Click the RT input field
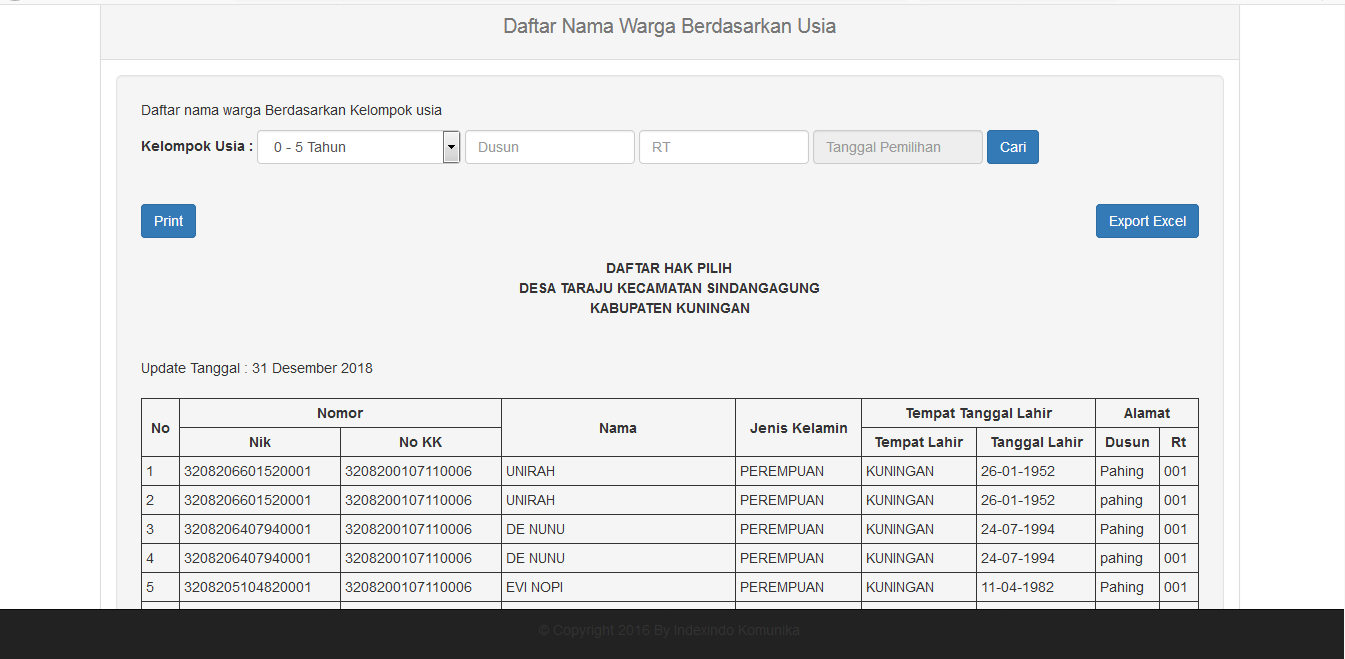1345x659 pixels. click(723, 147)
